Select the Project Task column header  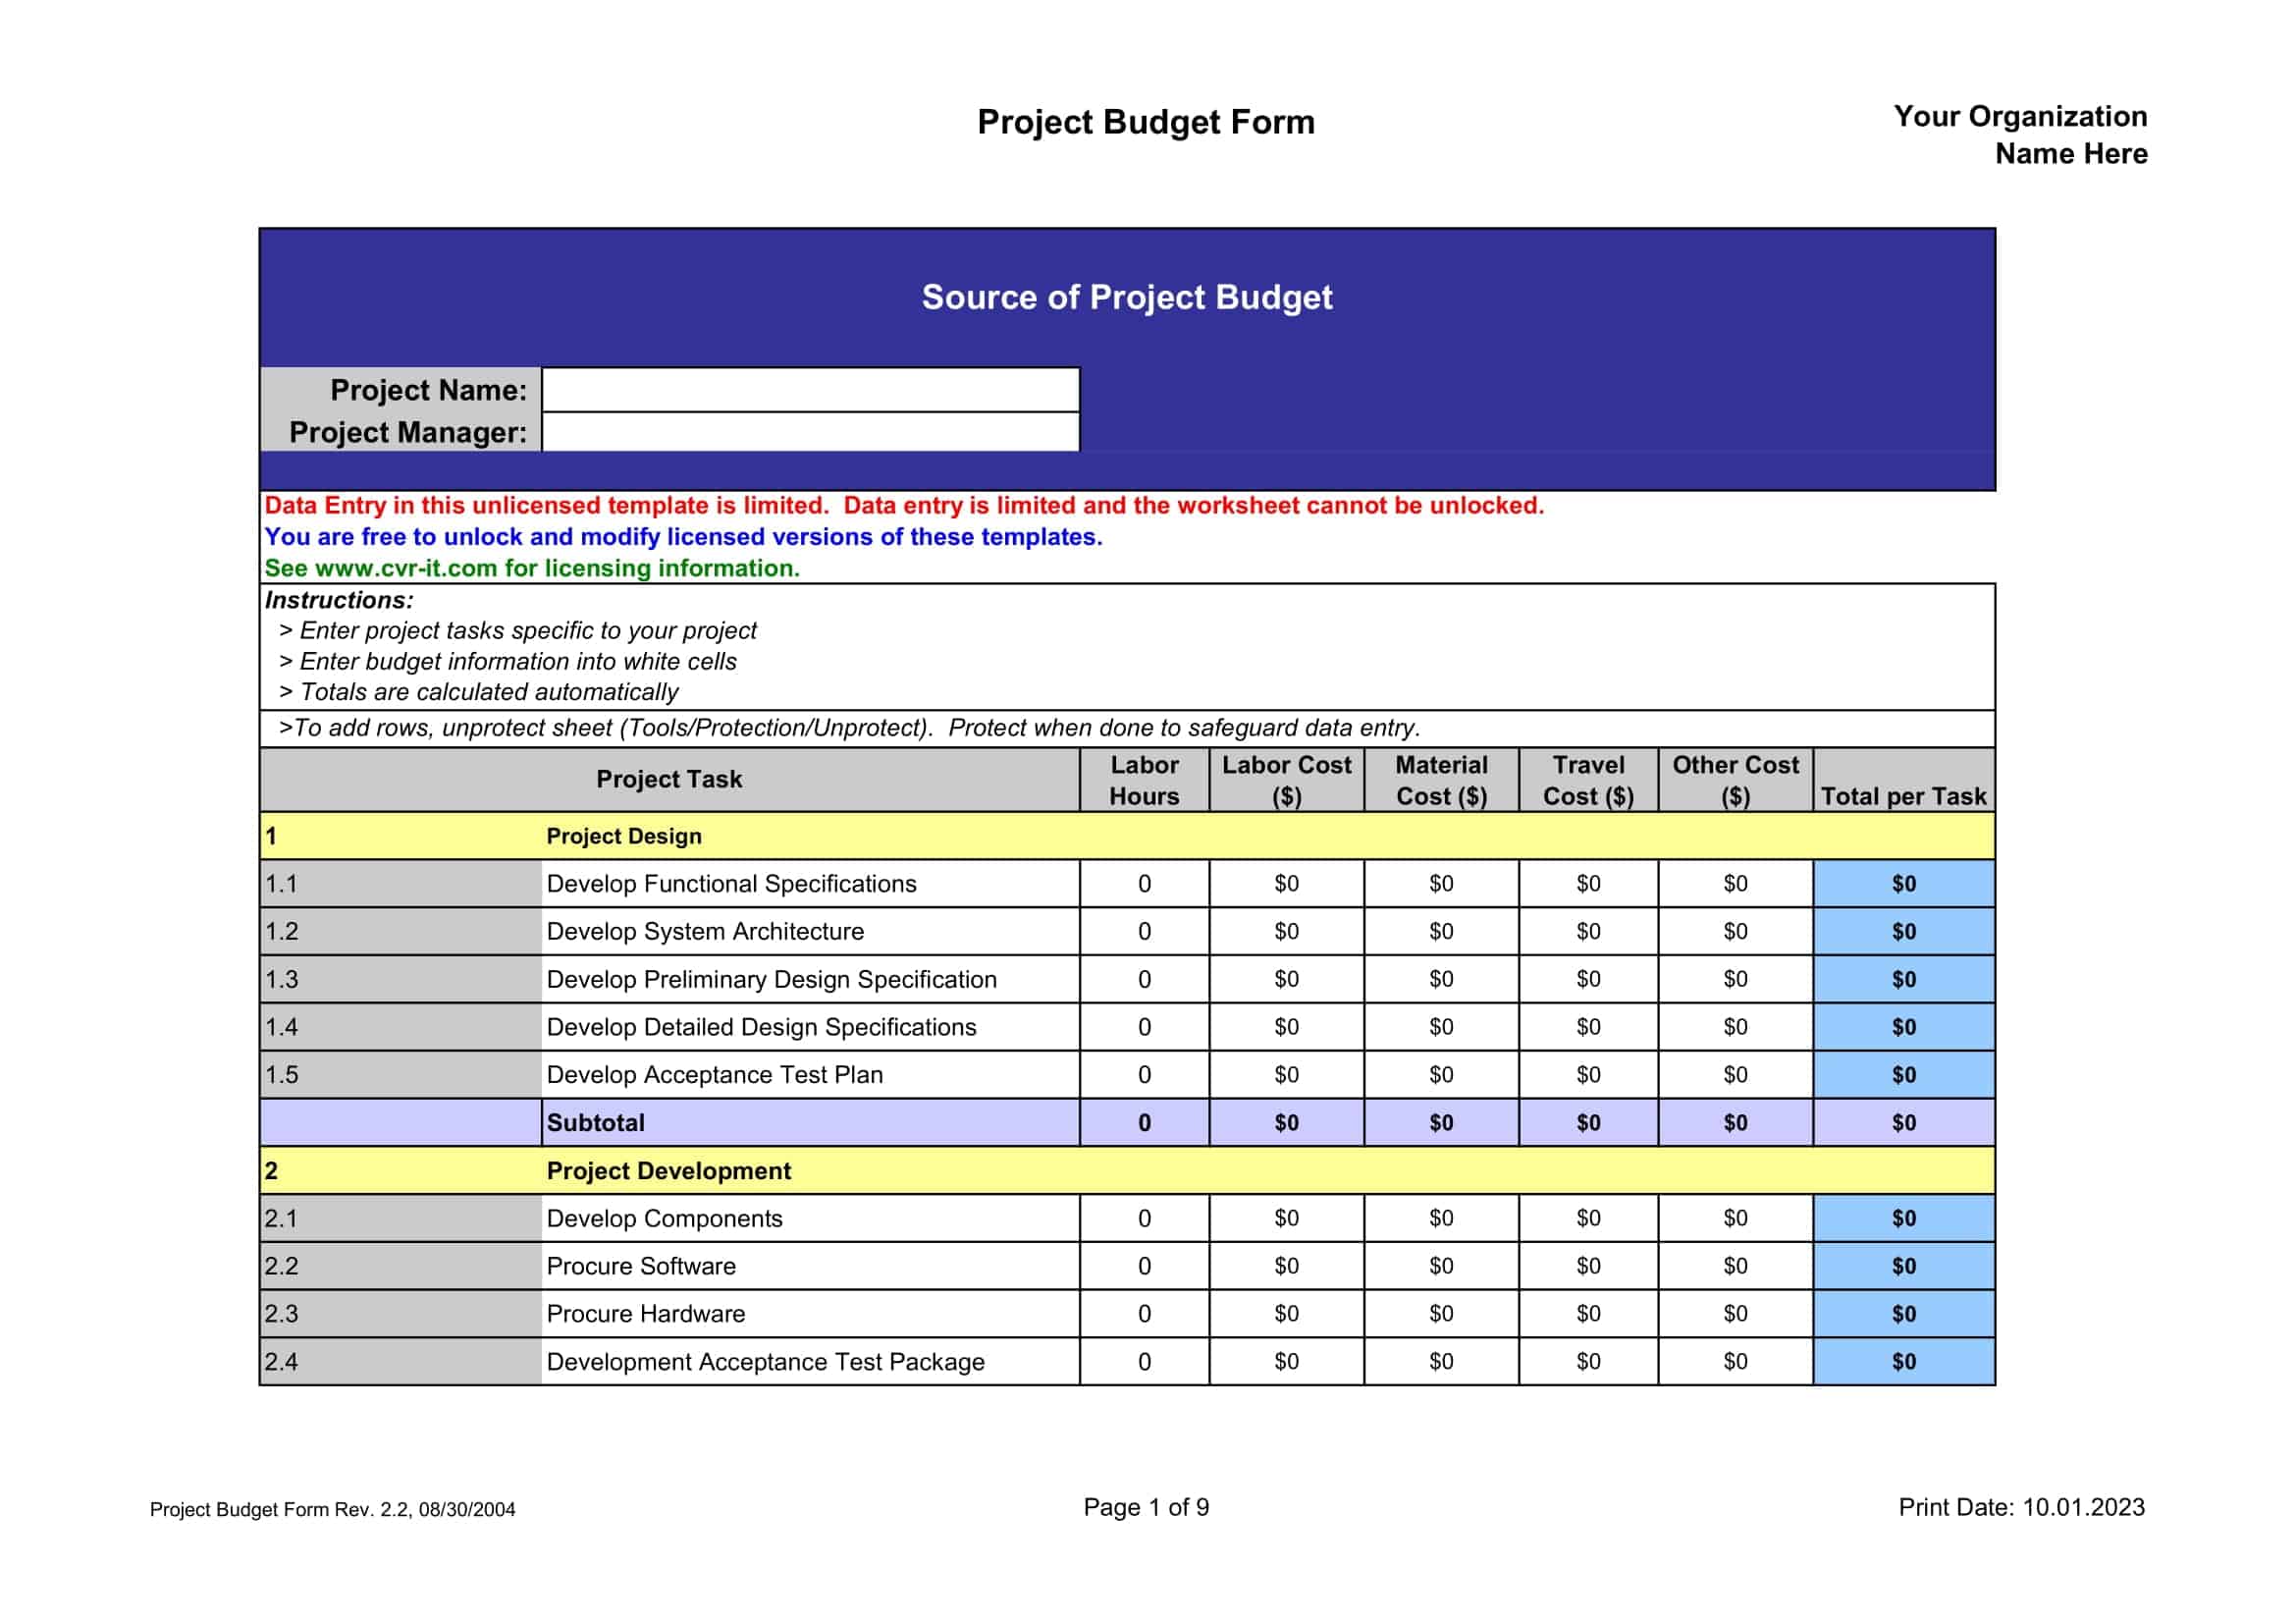pos(668,779)
